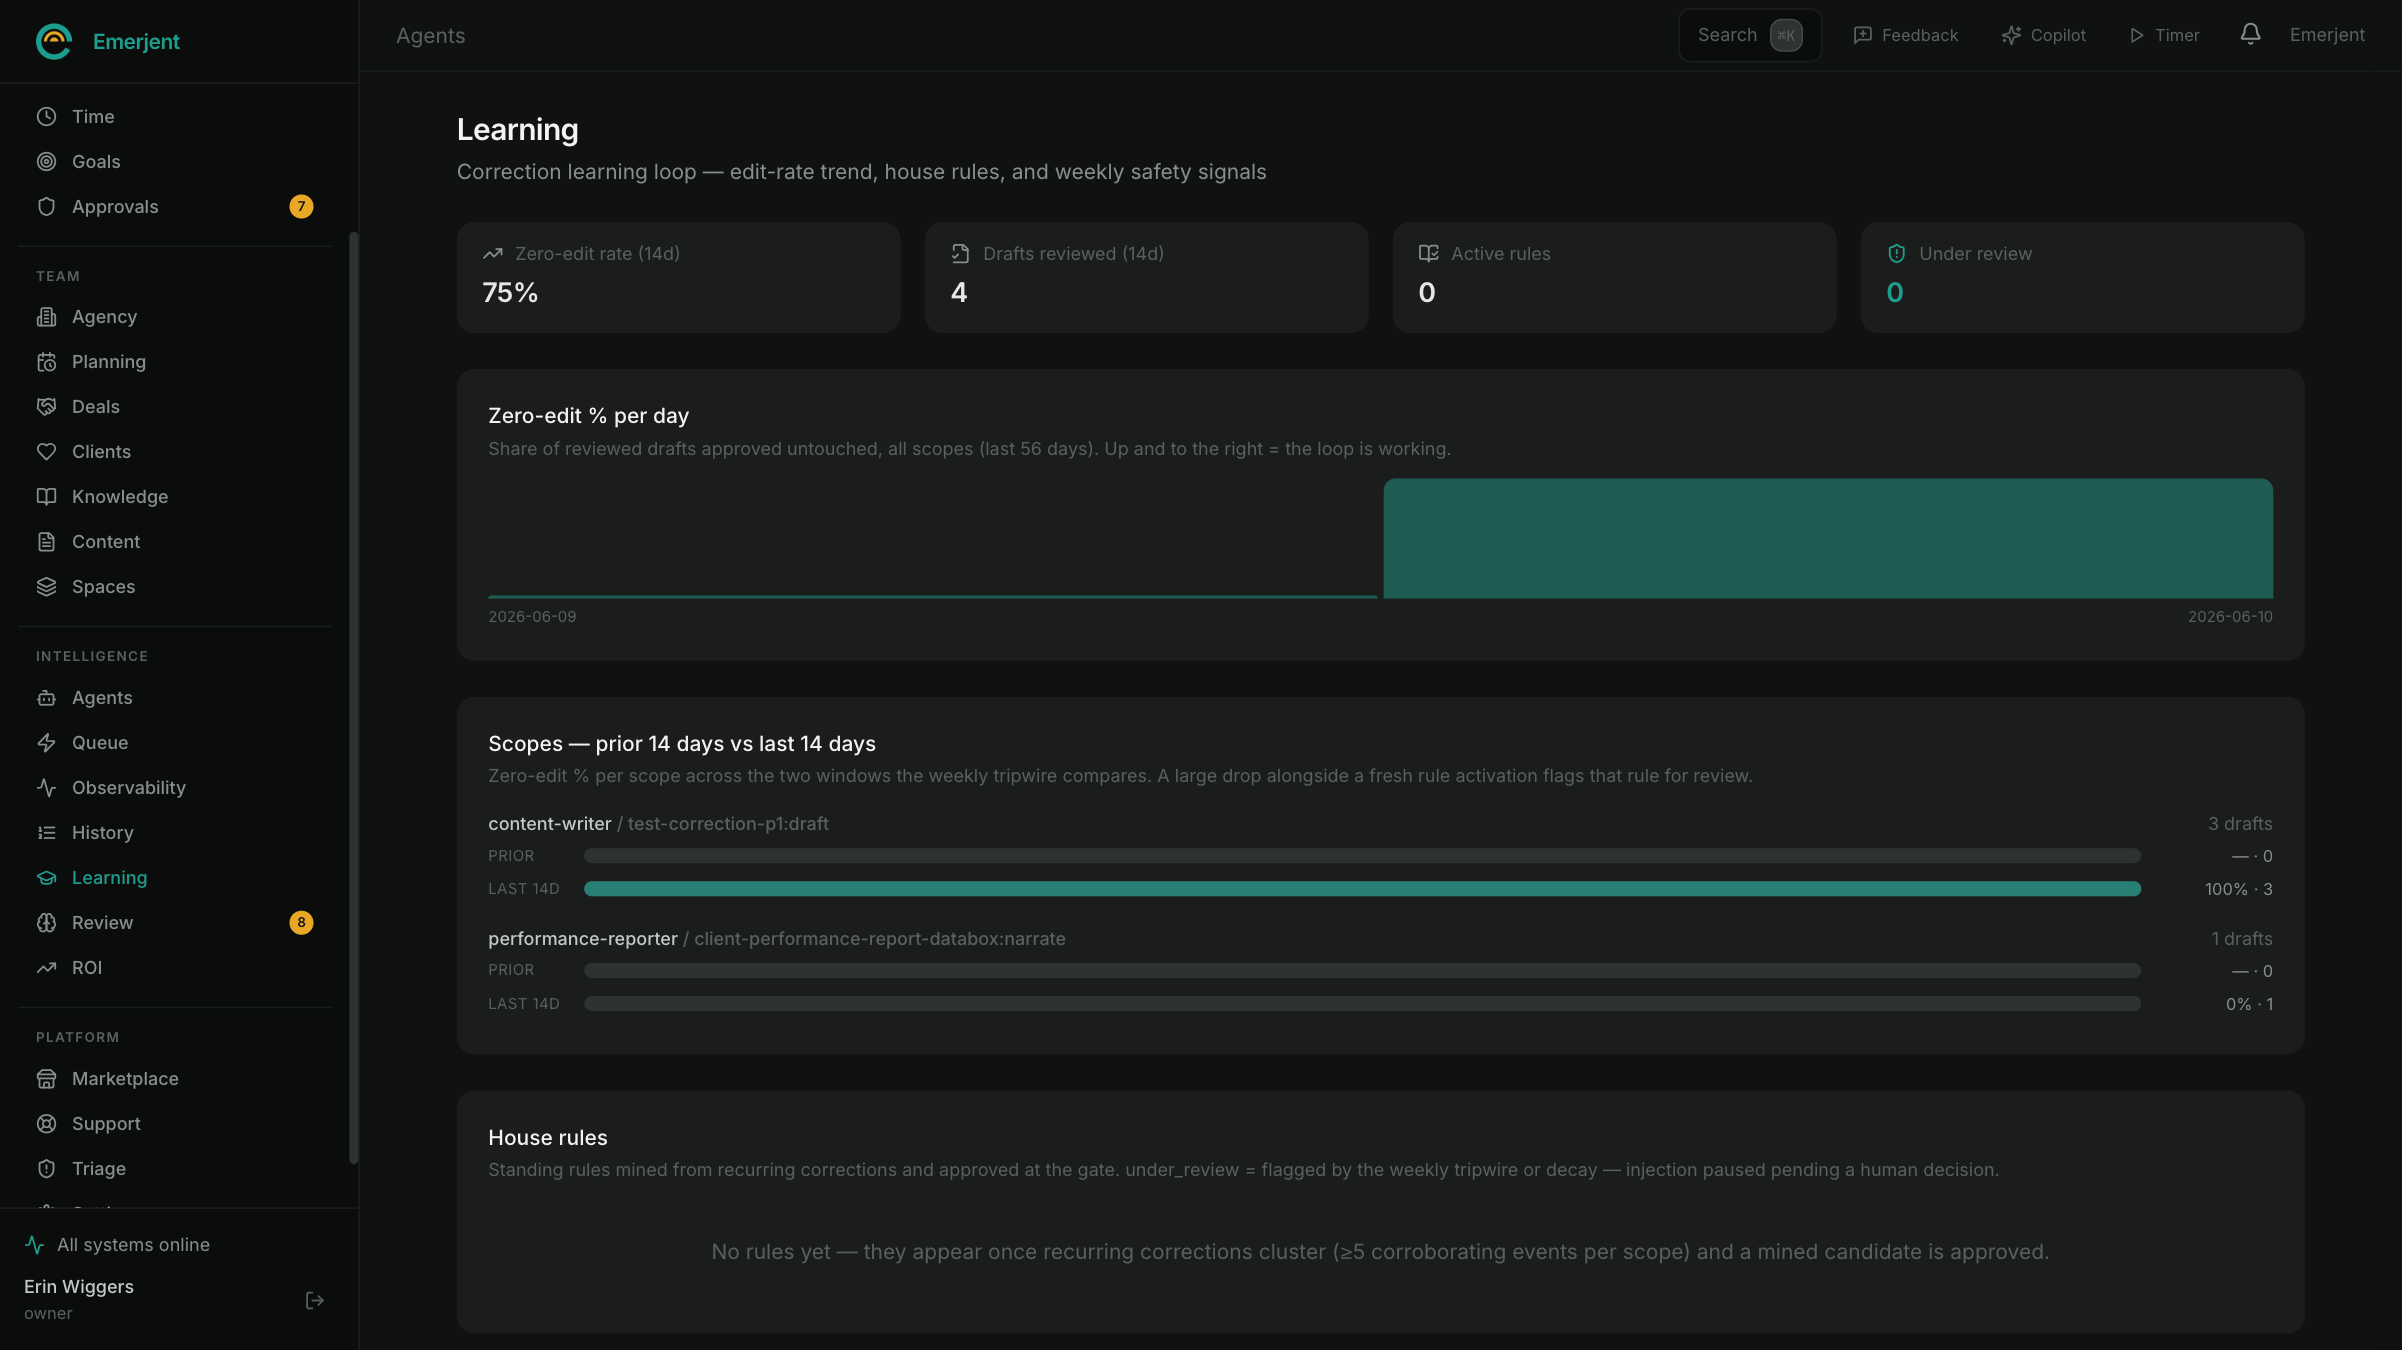The image size is (2402, 1350).
Task: Open Review via its brain icon
Action: point(46,922)
